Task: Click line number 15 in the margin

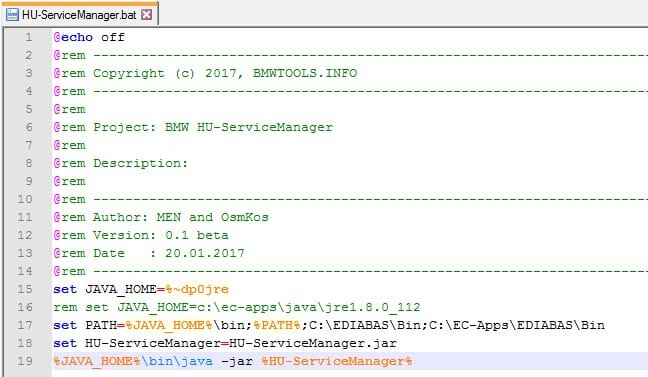Action: click(25, 289)
